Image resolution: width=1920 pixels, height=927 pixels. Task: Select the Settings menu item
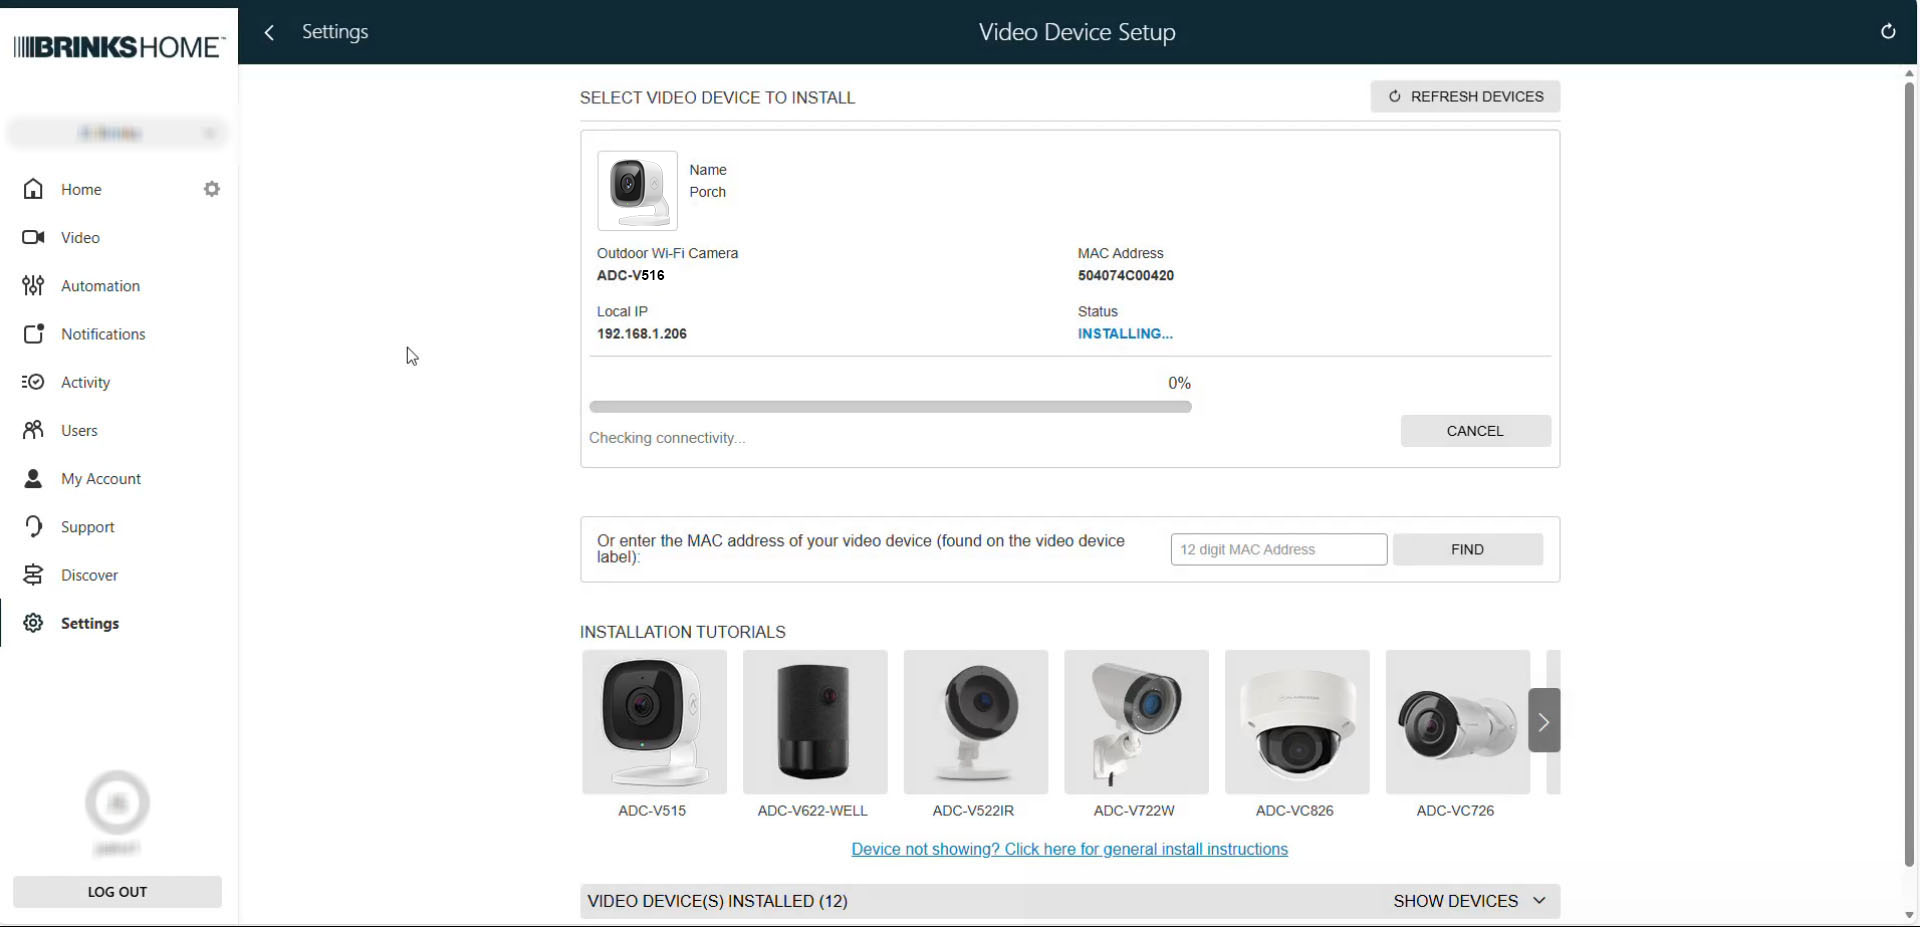[x=90, y=623]
